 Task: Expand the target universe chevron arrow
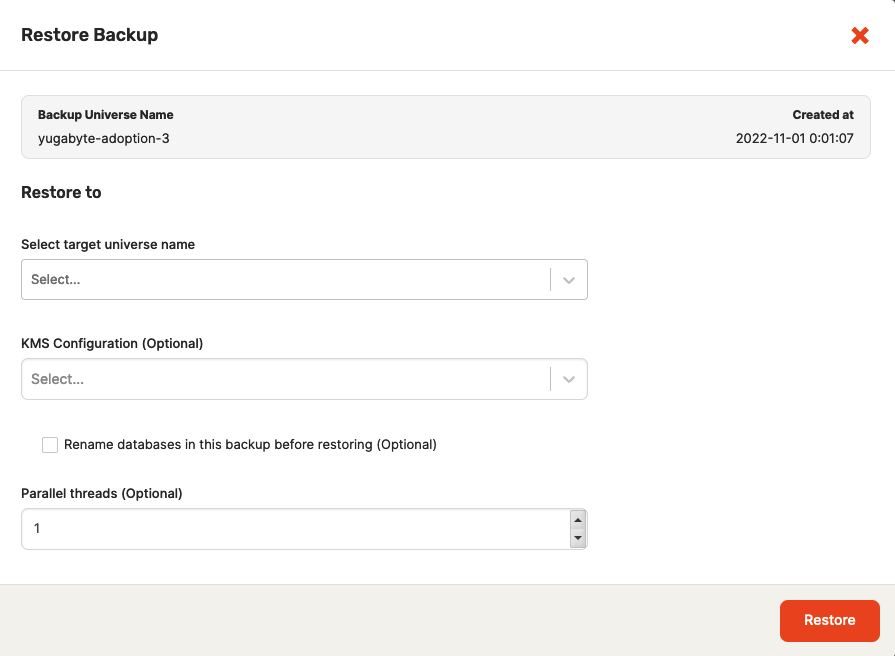tap(568, 280)
